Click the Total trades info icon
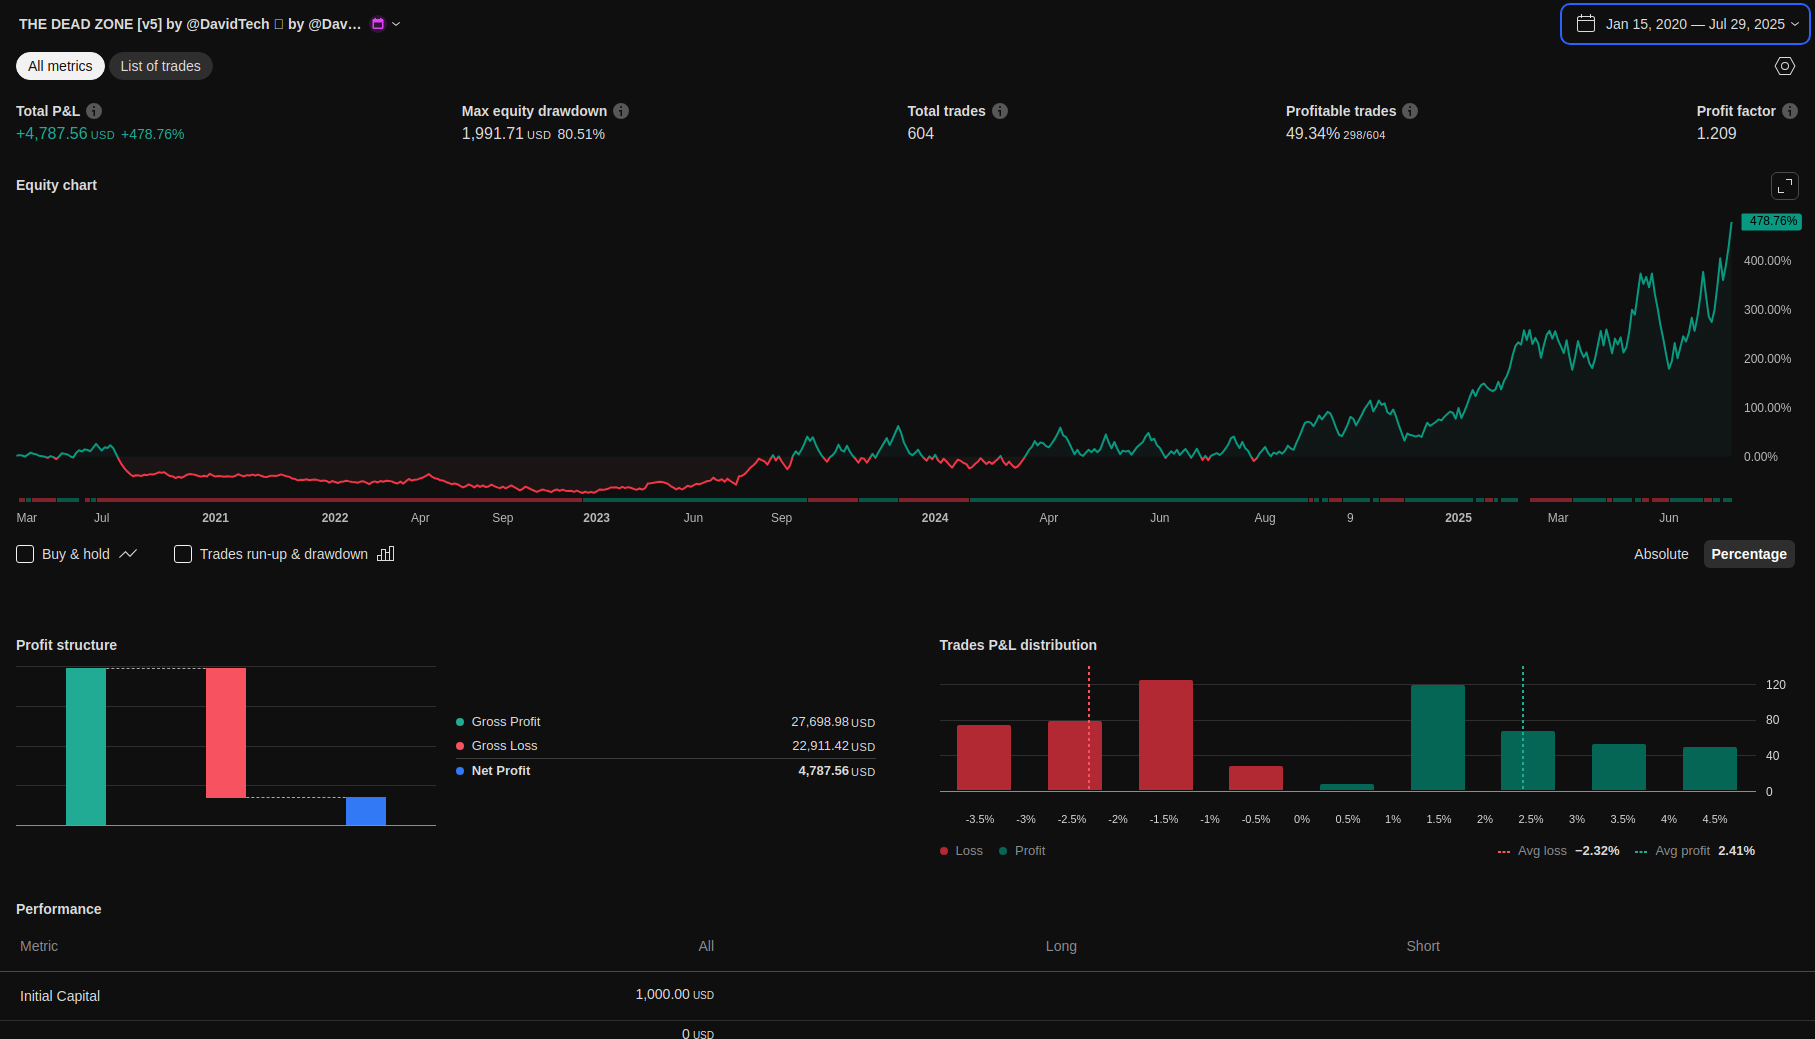The height and width of the screenshot is (1039, 1815). point(1000,111)
